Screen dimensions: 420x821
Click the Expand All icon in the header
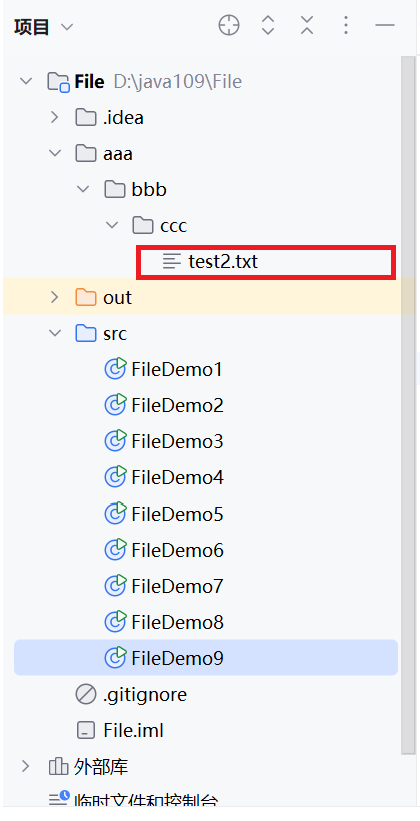[x=268, y=25]
